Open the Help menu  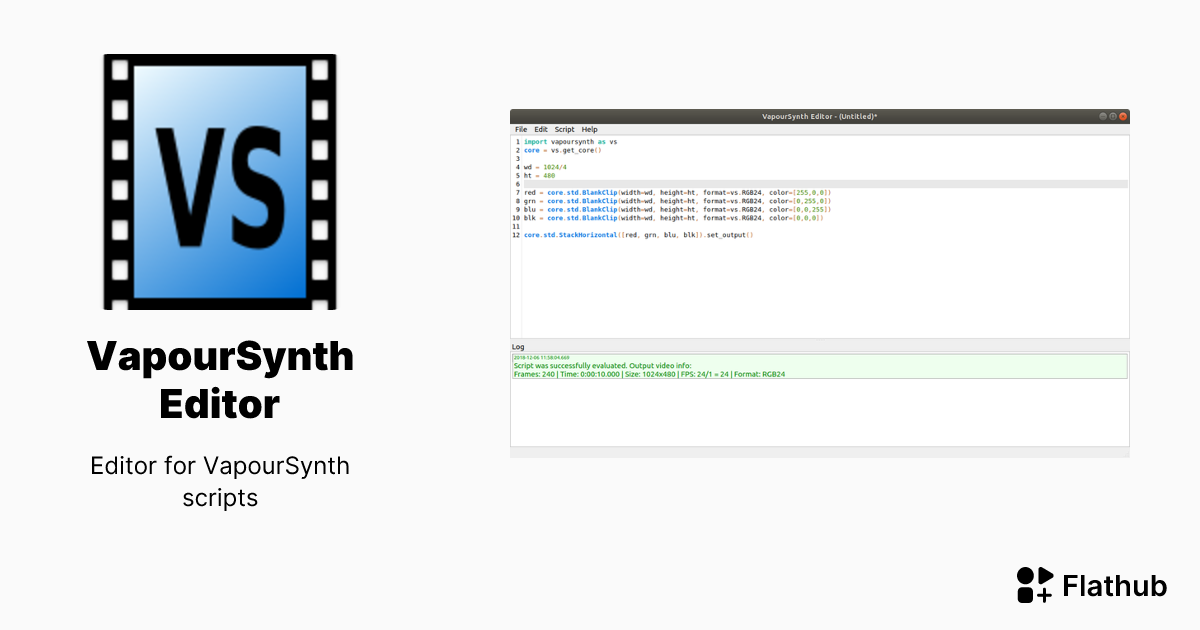click(589, 129)
